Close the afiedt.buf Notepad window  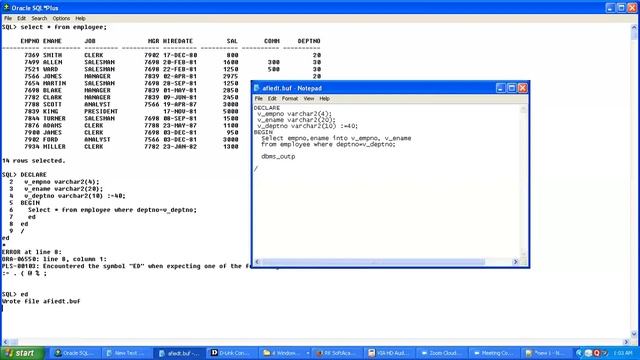[522, 88]
